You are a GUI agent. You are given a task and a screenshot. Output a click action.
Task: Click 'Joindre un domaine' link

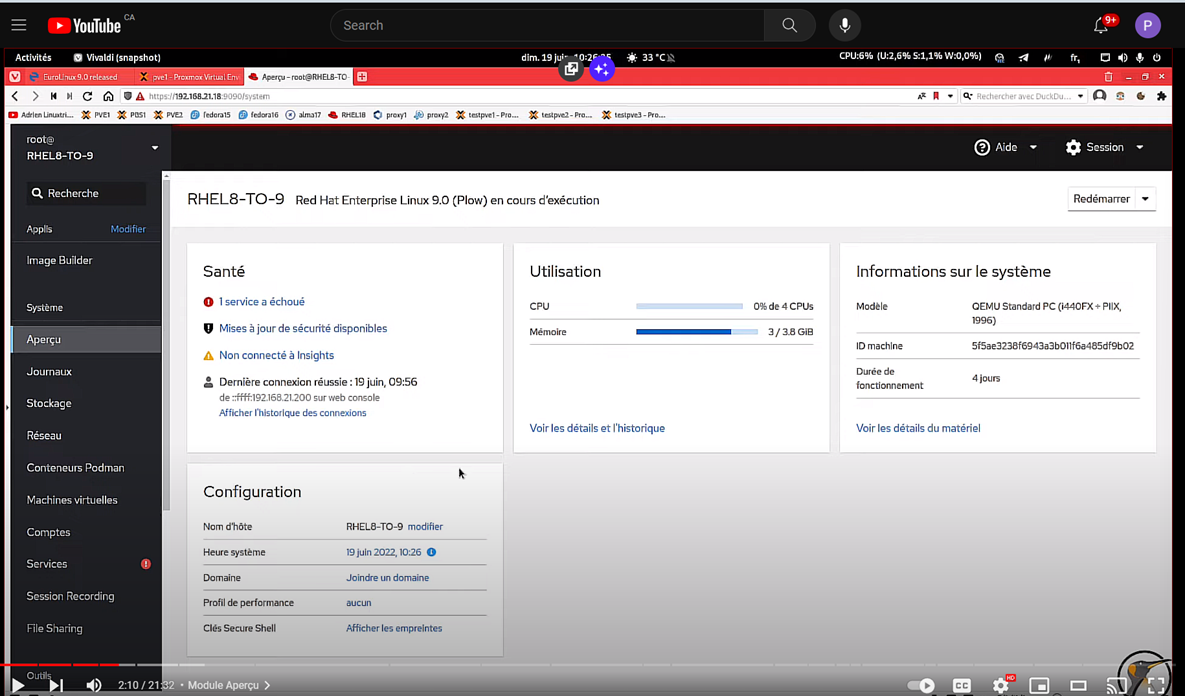click(x=388, y=577)
